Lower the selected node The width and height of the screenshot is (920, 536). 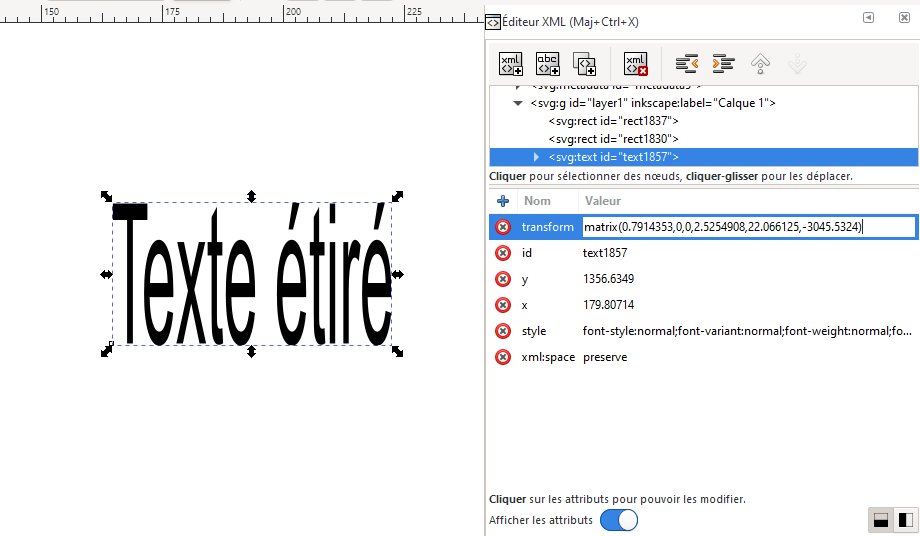[x=797, y=63]
